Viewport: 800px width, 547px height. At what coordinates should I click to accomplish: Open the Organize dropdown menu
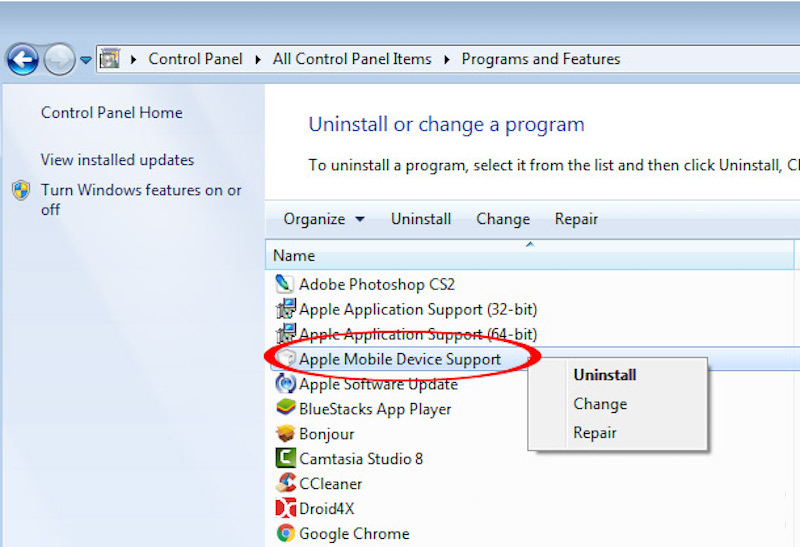[x=323, y=219]
